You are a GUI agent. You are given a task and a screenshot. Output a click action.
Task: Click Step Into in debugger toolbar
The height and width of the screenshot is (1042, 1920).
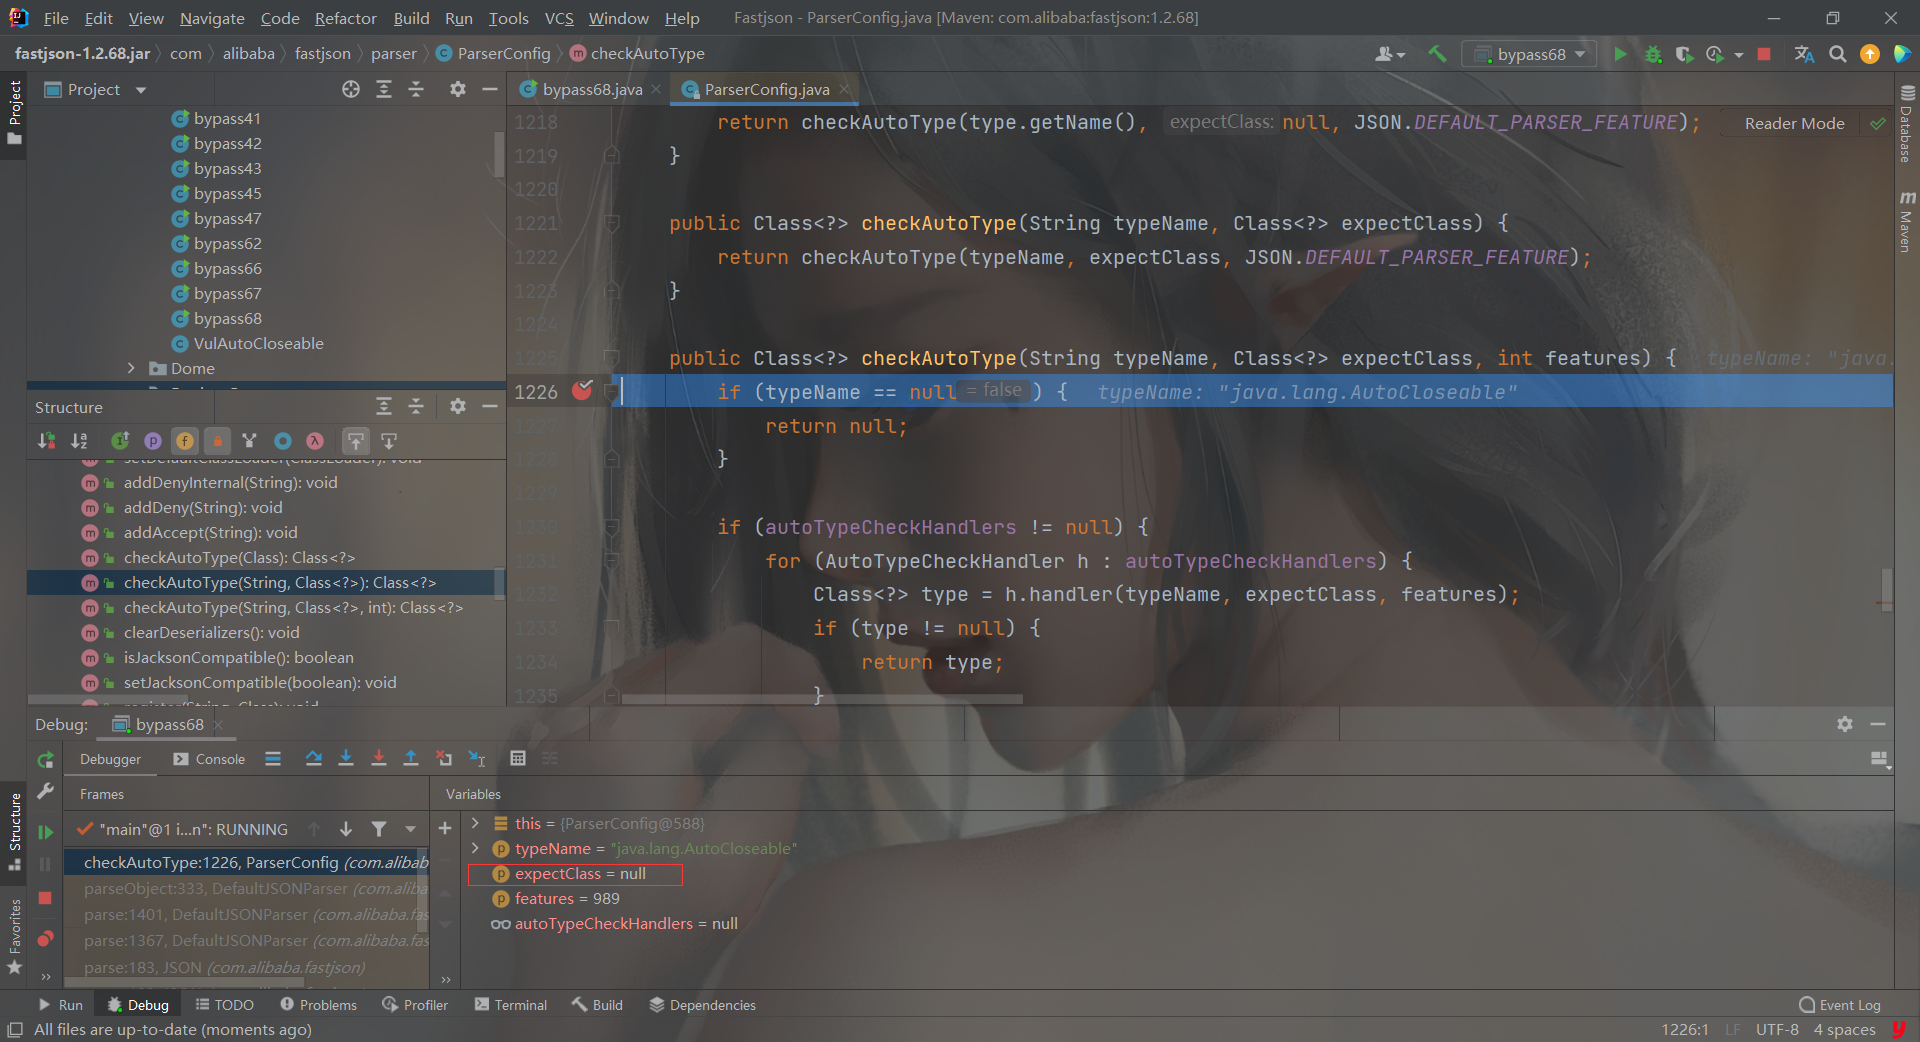(346, 759)
